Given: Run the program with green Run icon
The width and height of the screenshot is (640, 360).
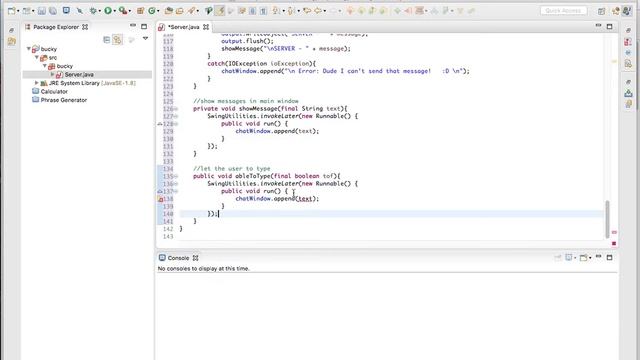Looking at the screenshot, I should 108,11.
